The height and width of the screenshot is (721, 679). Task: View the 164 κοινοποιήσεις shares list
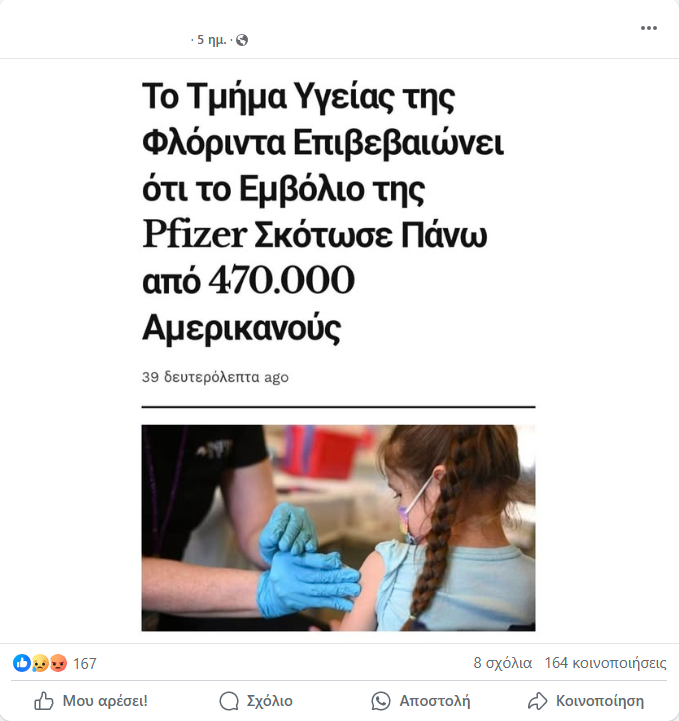tap(605, 663)
